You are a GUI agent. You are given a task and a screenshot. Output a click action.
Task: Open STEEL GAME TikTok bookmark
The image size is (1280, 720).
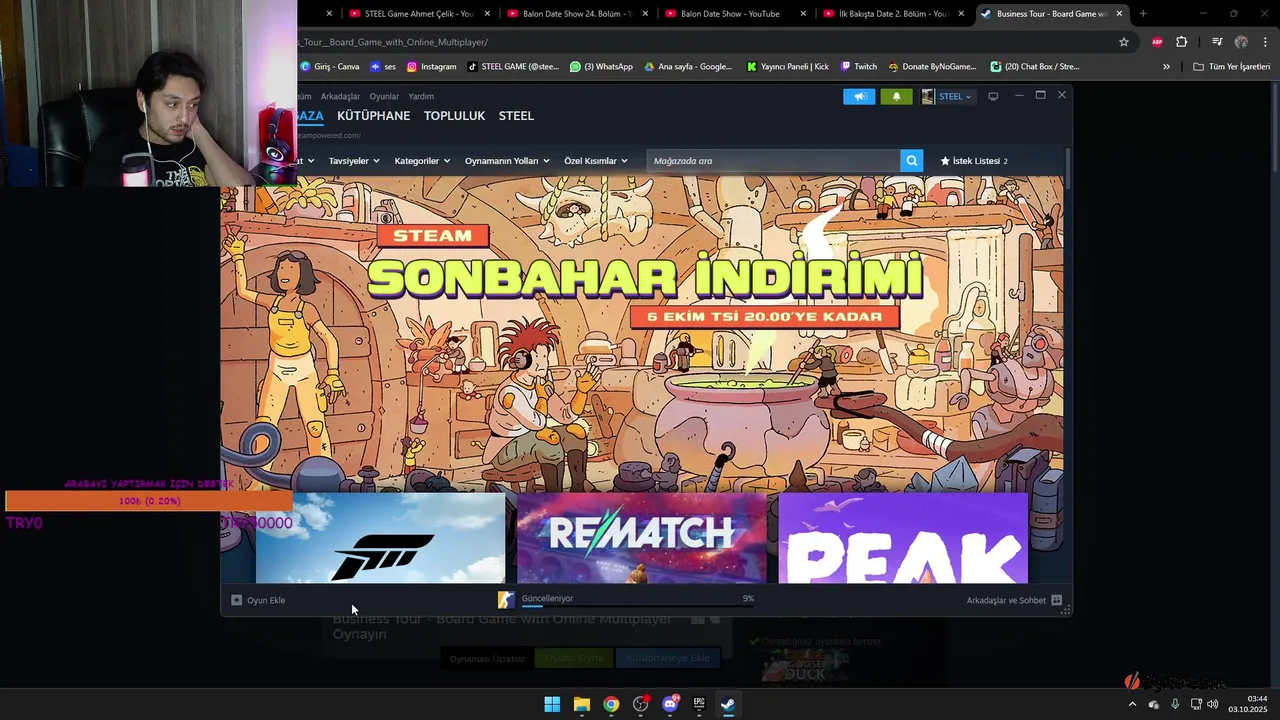(x=513, y=67)
